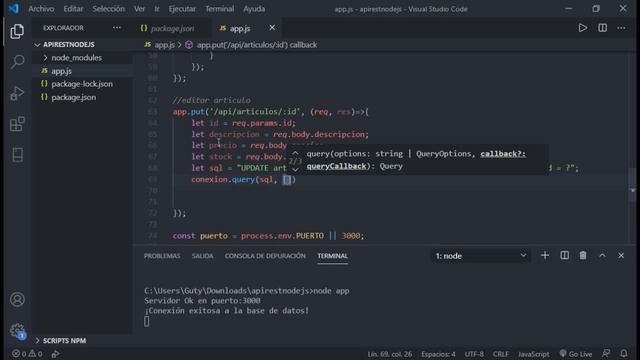Click the Live Share status bar icon
640x360 pixels.
point(56,354)
